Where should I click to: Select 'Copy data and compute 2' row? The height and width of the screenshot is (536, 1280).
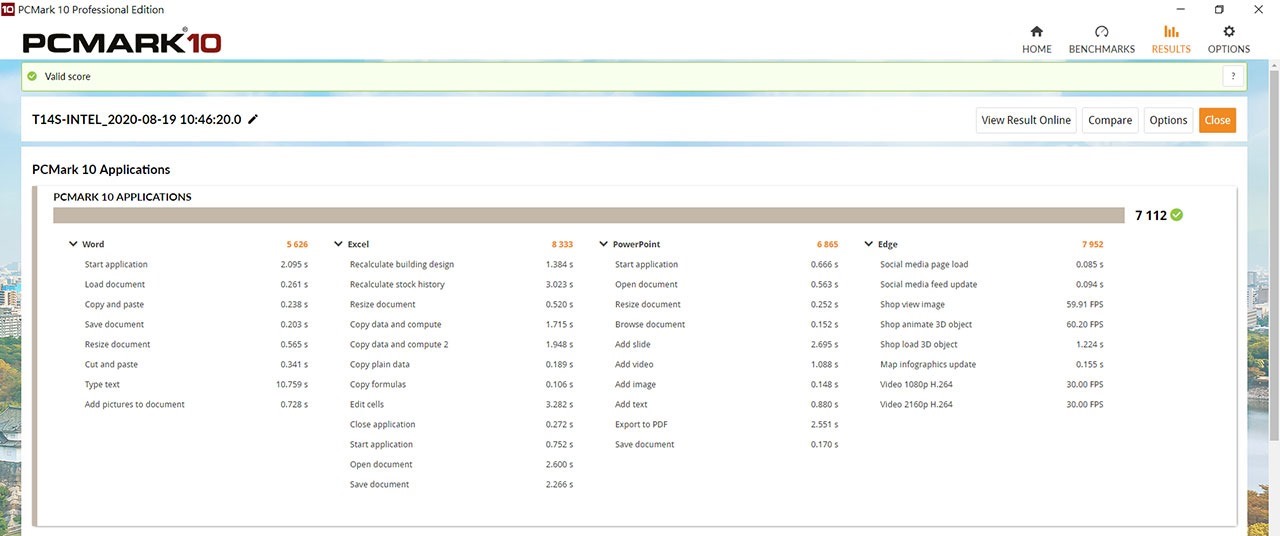461,345
